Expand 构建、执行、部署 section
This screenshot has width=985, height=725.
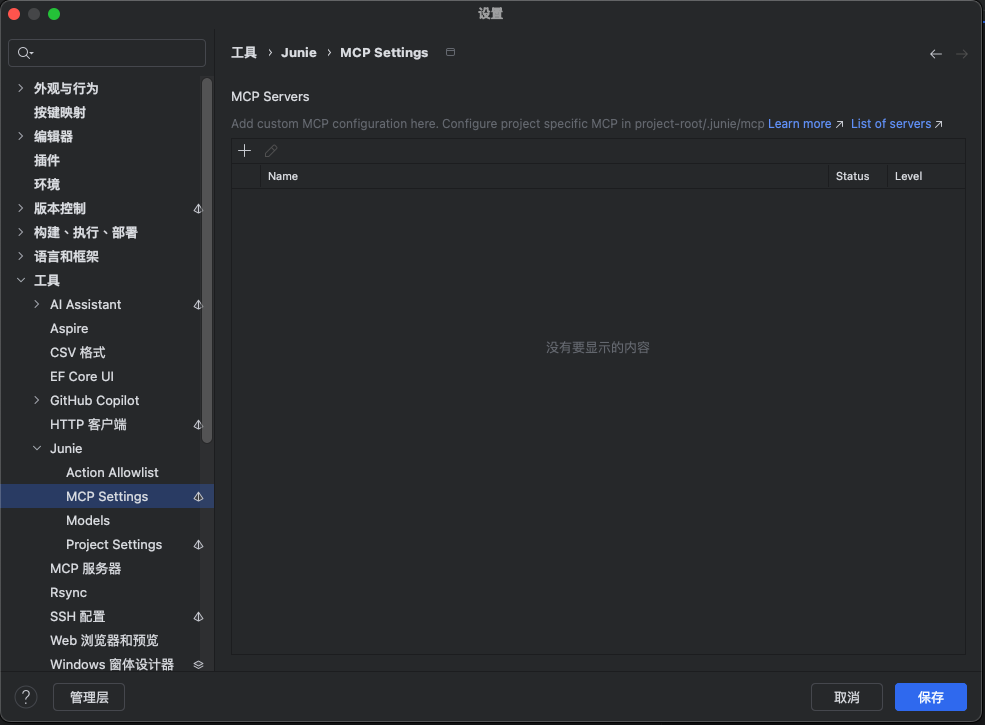coord(21,232)
